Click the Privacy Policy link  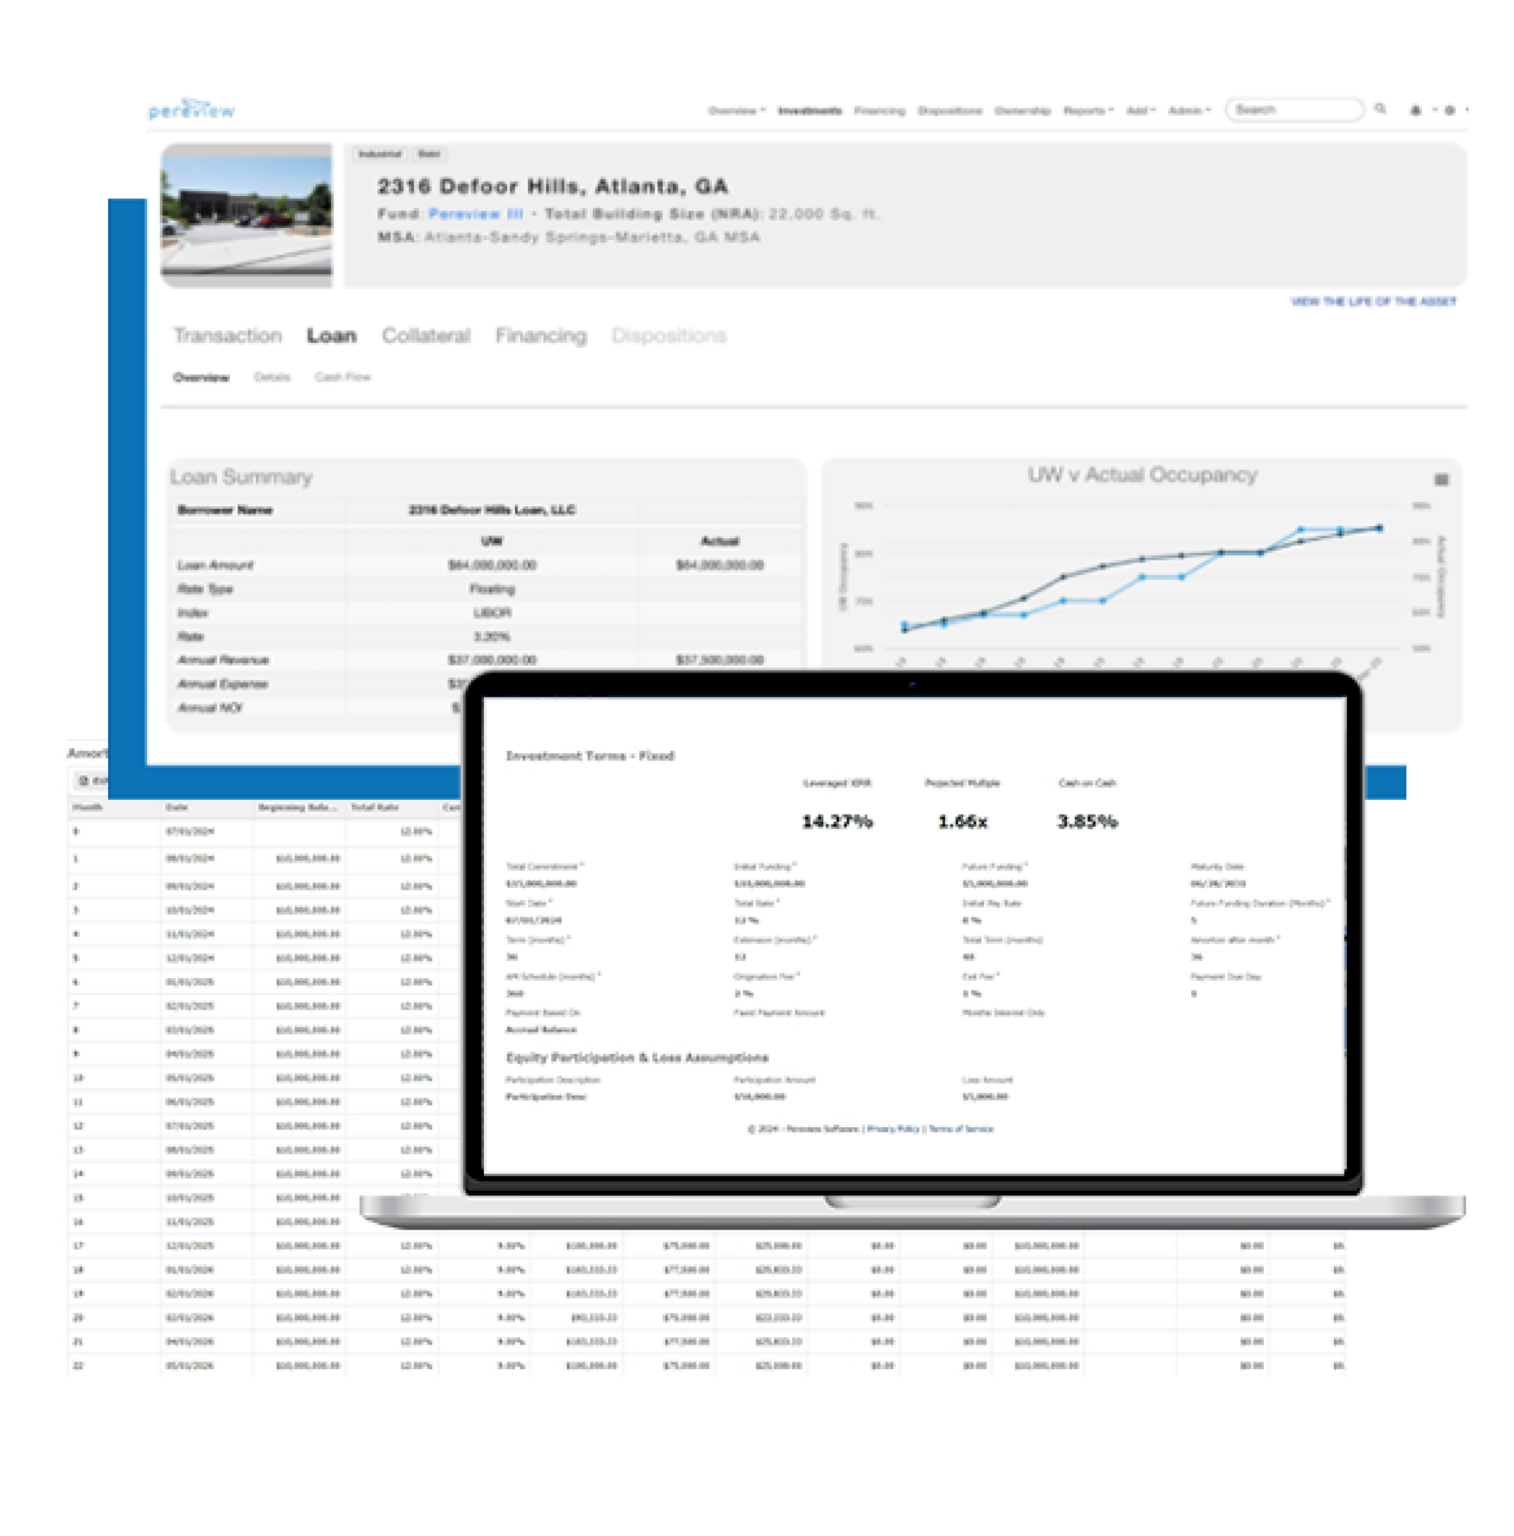click(893, 1129)
